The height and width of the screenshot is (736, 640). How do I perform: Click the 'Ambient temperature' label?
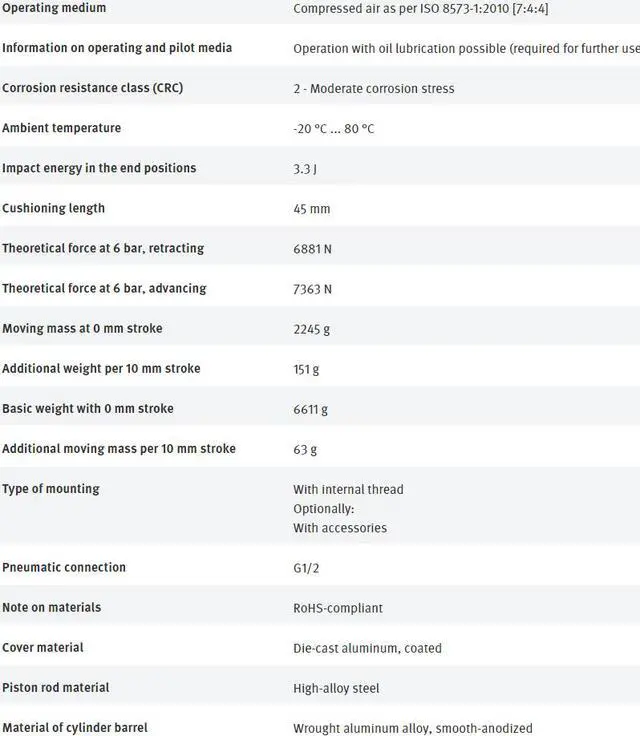point(61,128)
